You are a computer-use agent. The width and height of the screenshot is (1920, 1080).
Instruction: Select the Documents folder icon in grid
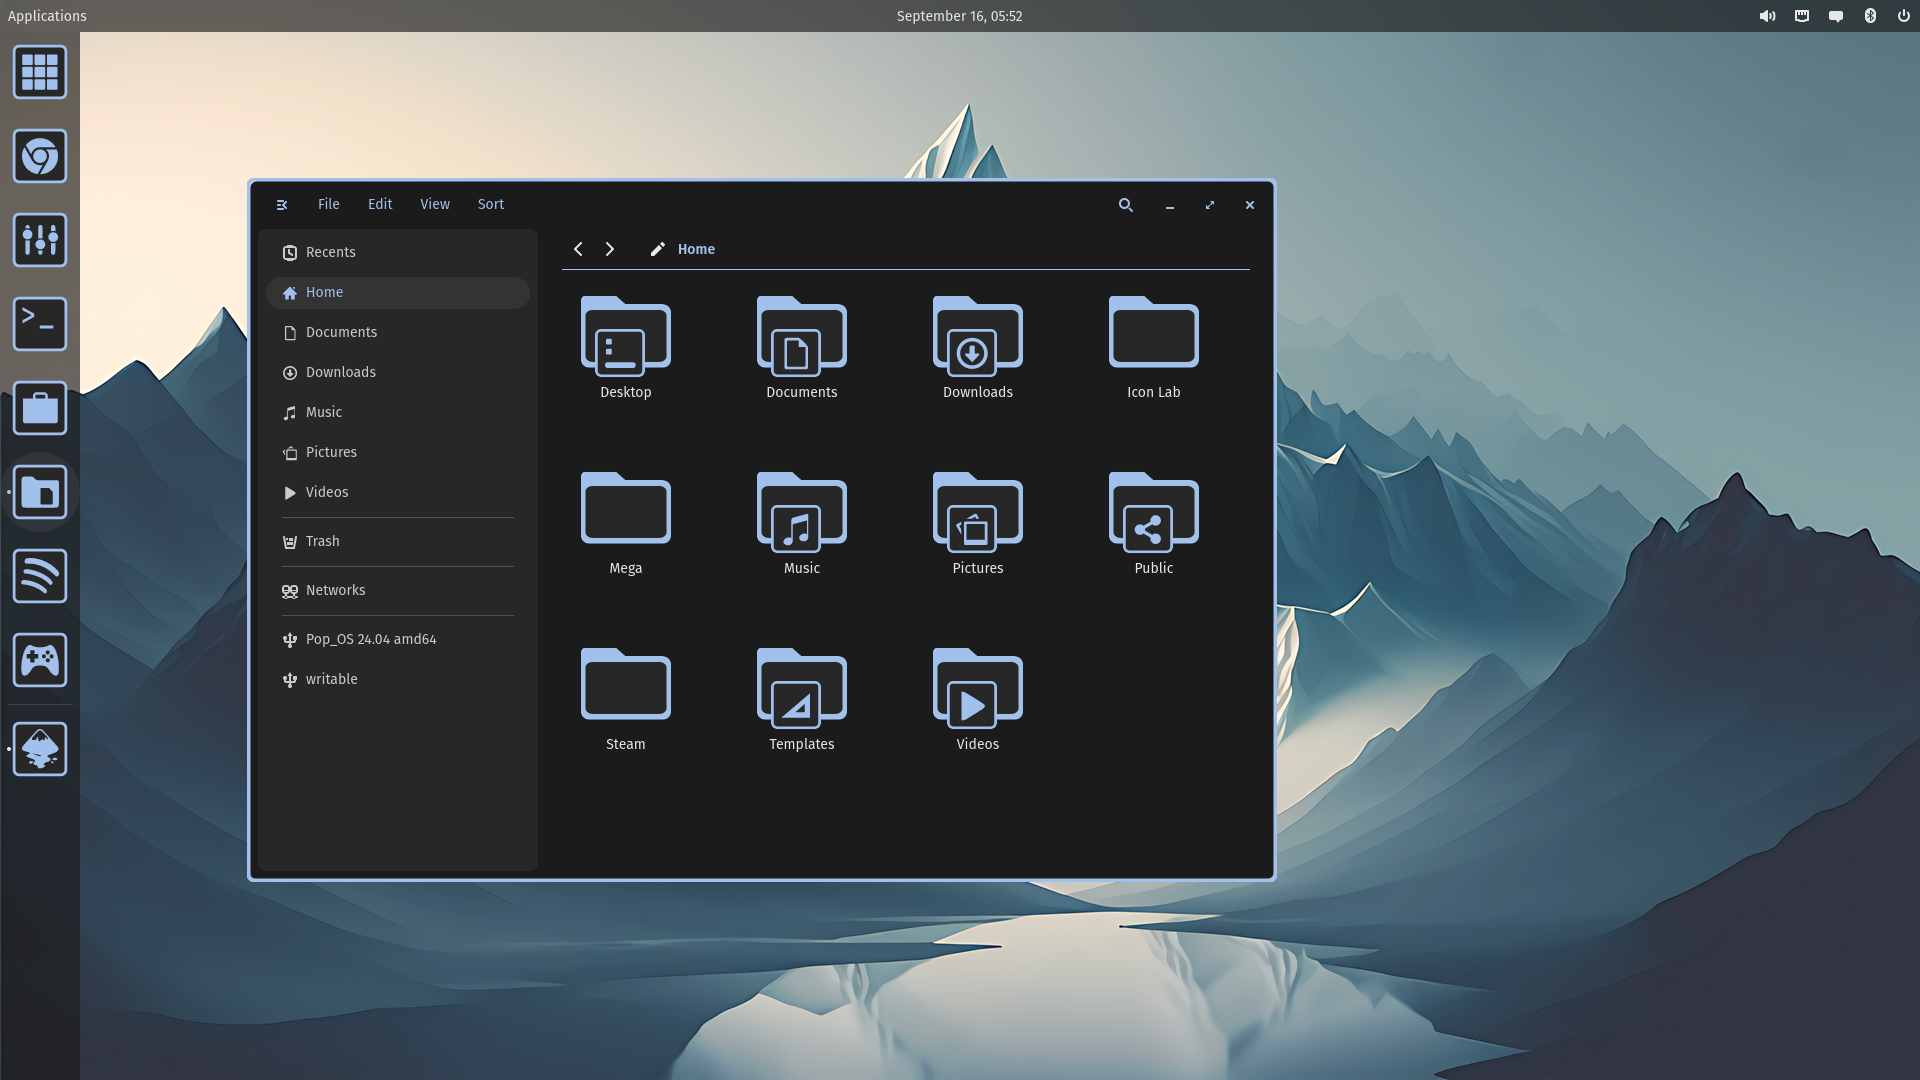(x=802, y=335)
